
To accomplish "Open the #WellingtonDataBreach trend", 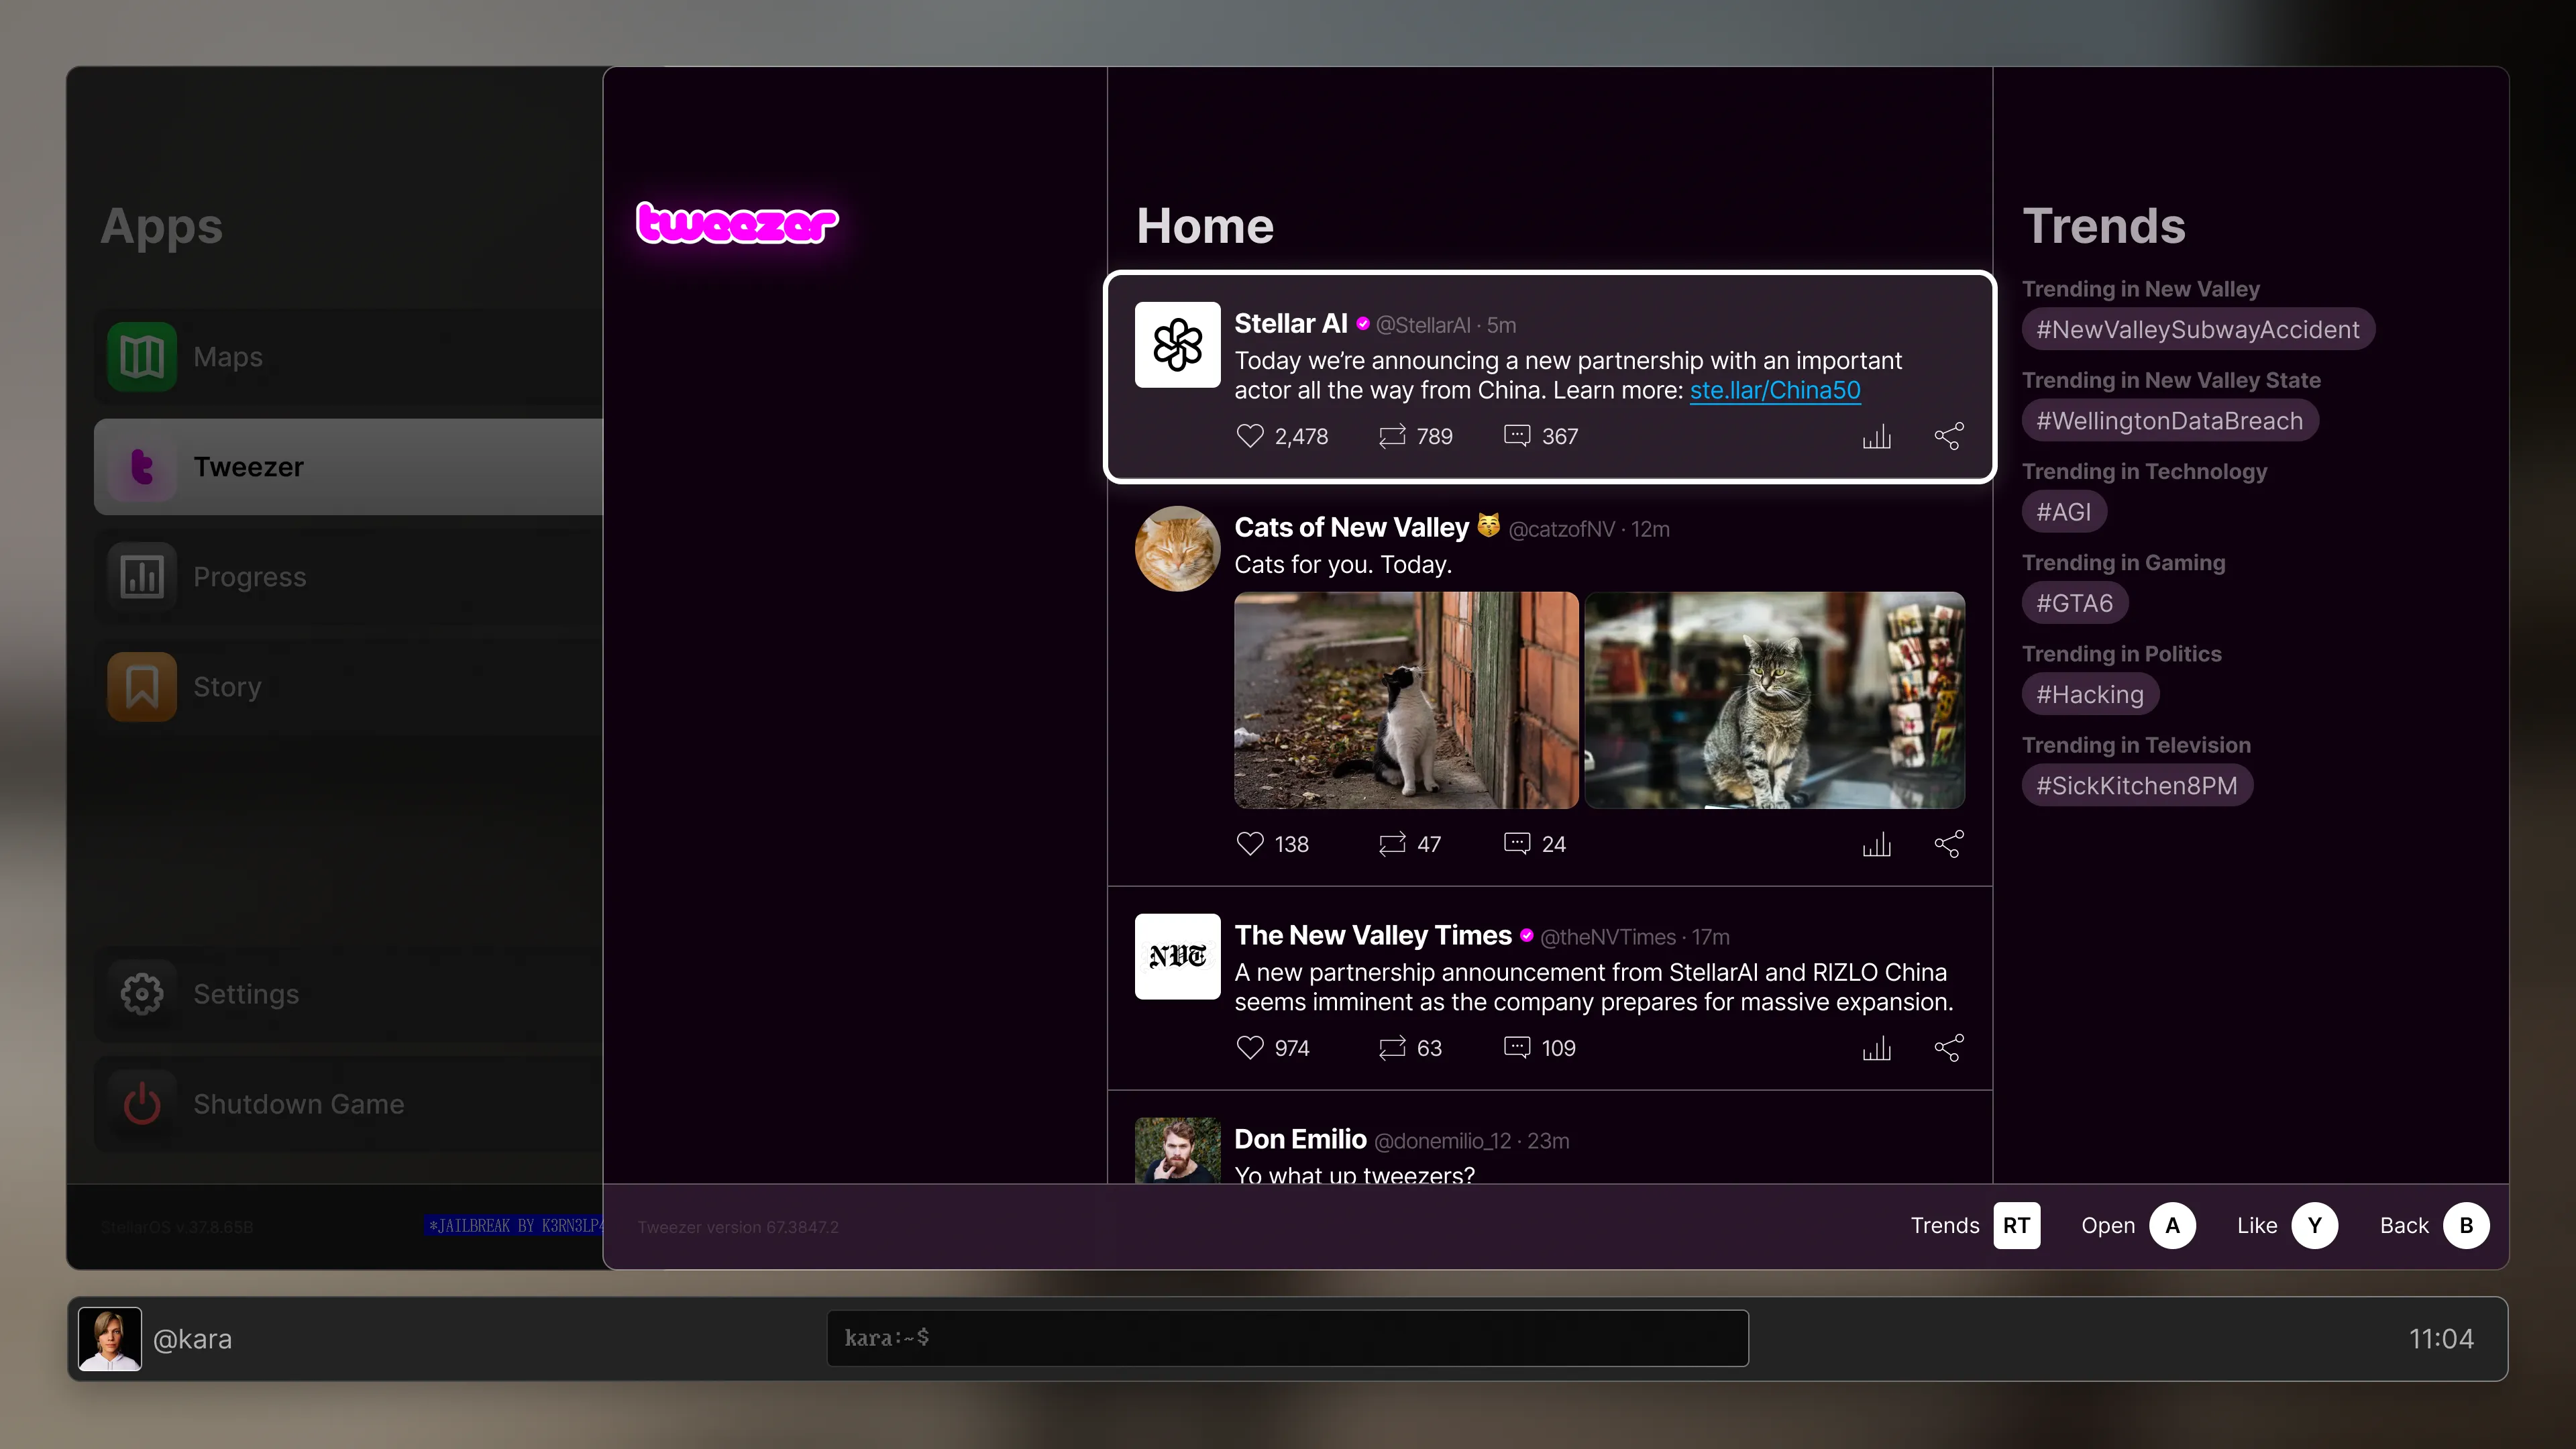I will click(2169, 421).
